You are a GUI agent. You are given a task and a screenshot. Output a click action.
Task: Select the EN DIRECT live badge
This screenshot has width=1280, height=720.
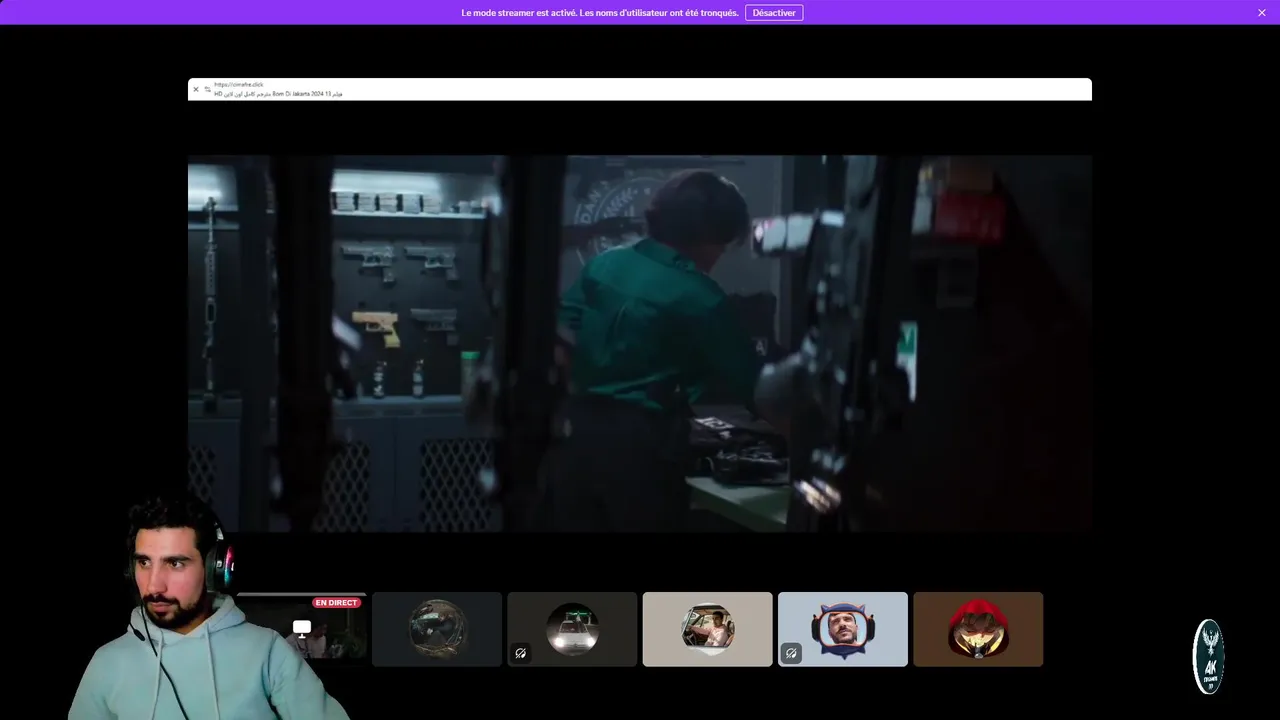click(336, 603)
